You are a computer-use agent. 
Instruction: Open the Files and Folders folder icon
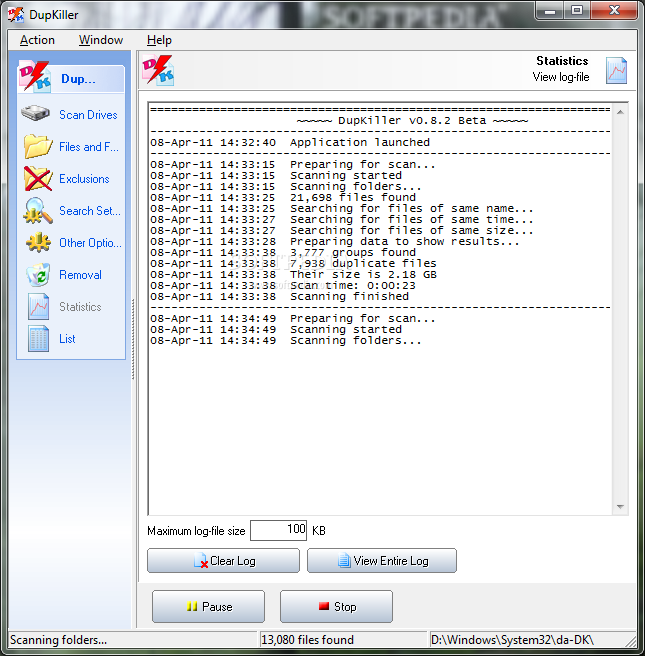[x=38, y=146]
